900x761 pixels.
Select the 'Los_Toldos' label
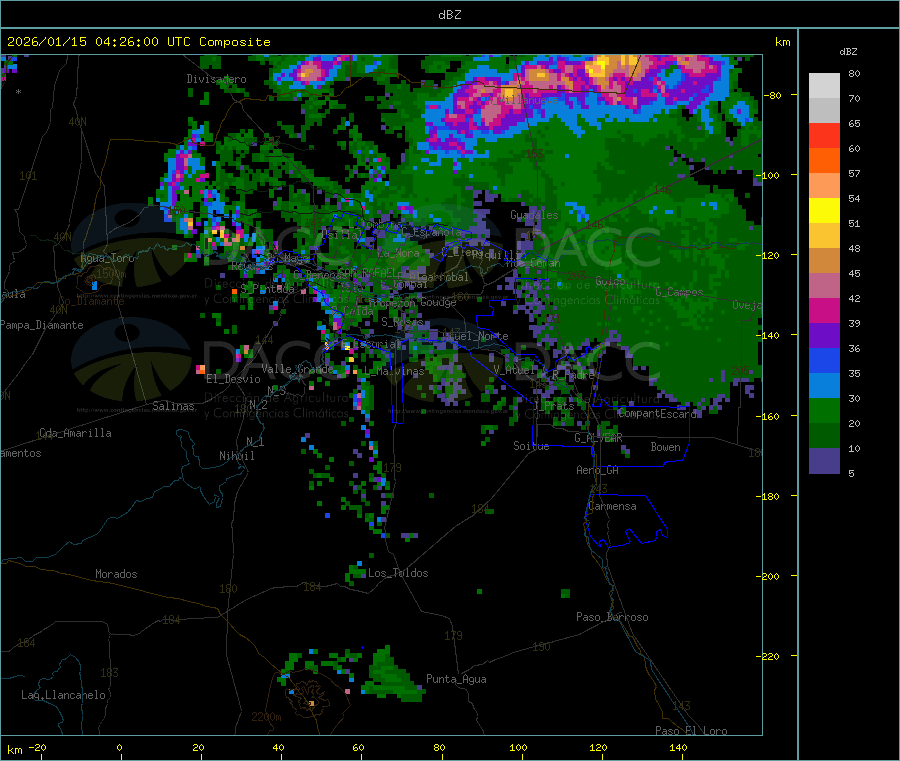tap(398, 573)
